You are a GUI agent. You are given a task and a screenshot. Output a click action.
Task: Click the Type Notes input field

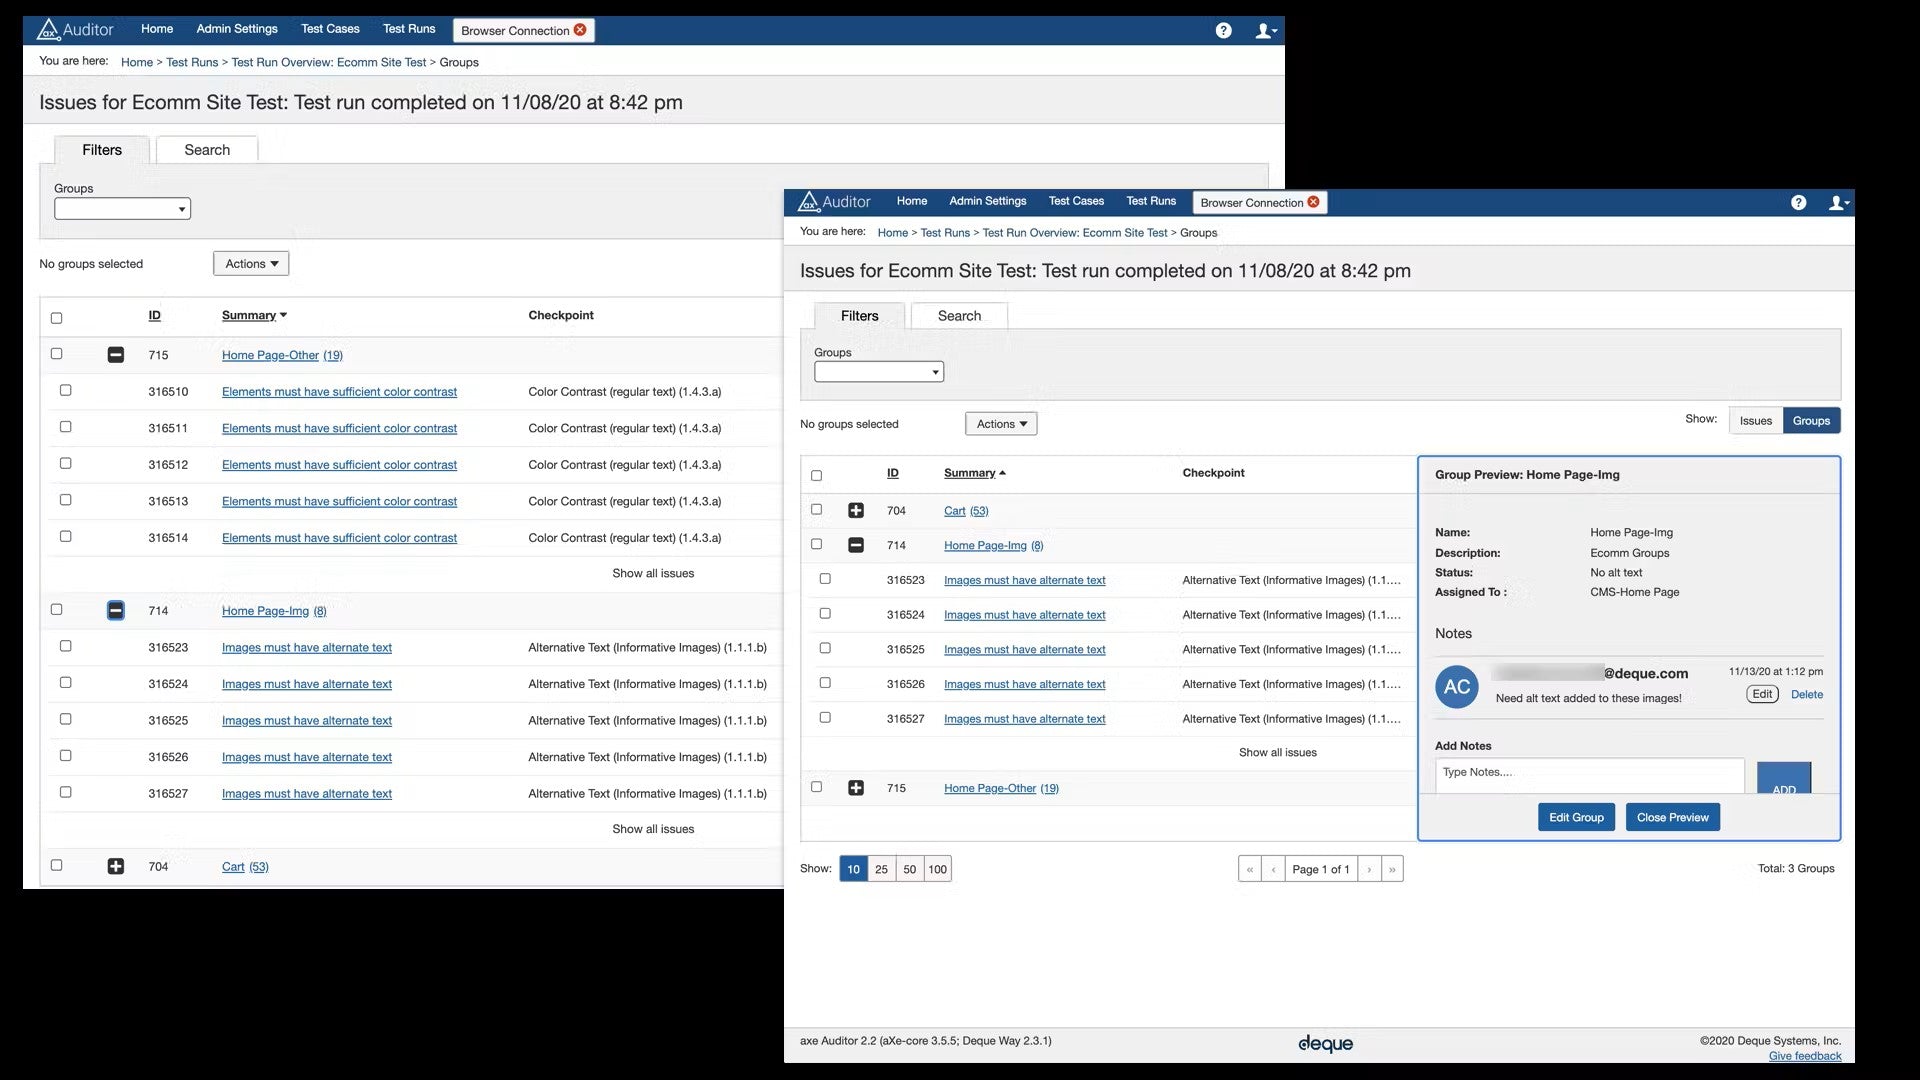pos(1589,774)
